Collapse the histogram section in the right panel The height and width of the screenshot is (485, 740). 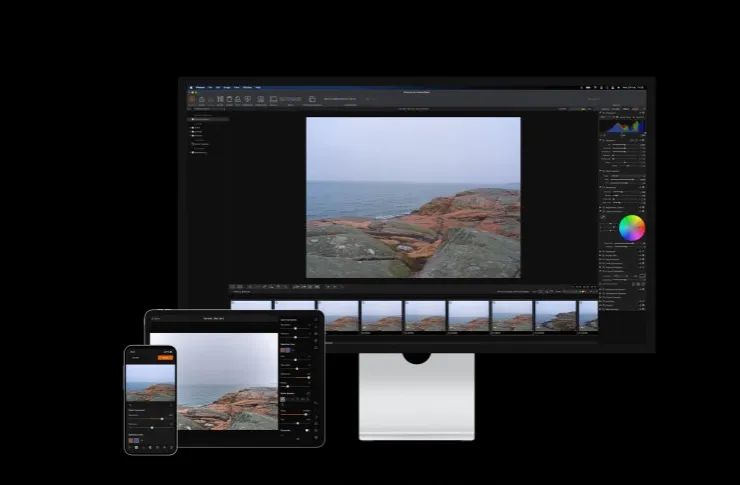pos(601,113)
